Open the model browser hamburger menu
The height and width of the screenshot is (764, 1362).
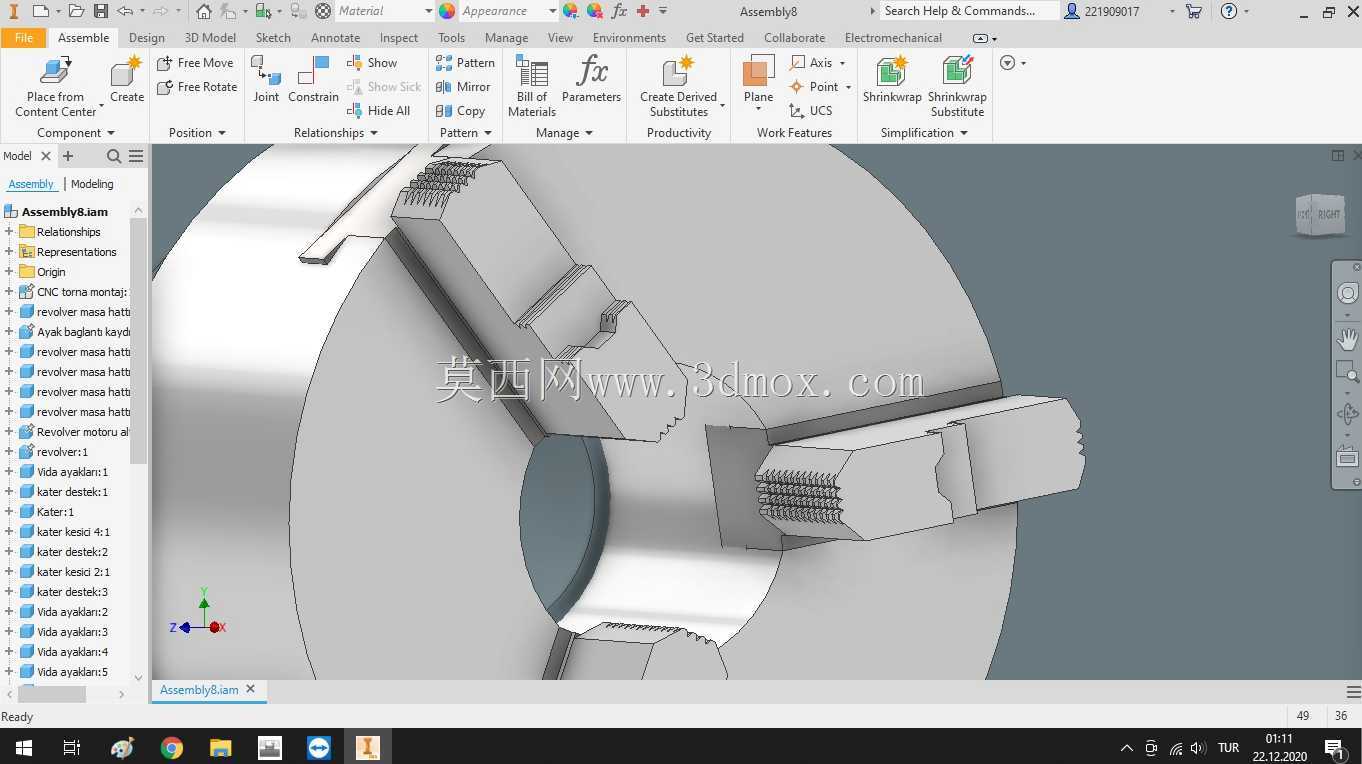[136, 156]
